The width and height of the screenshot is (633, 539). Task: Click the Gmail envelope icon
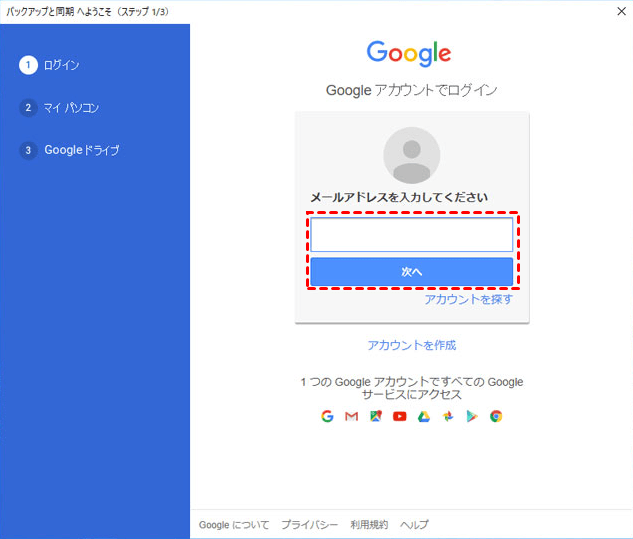pyautogui.click(x=351, y=416)
